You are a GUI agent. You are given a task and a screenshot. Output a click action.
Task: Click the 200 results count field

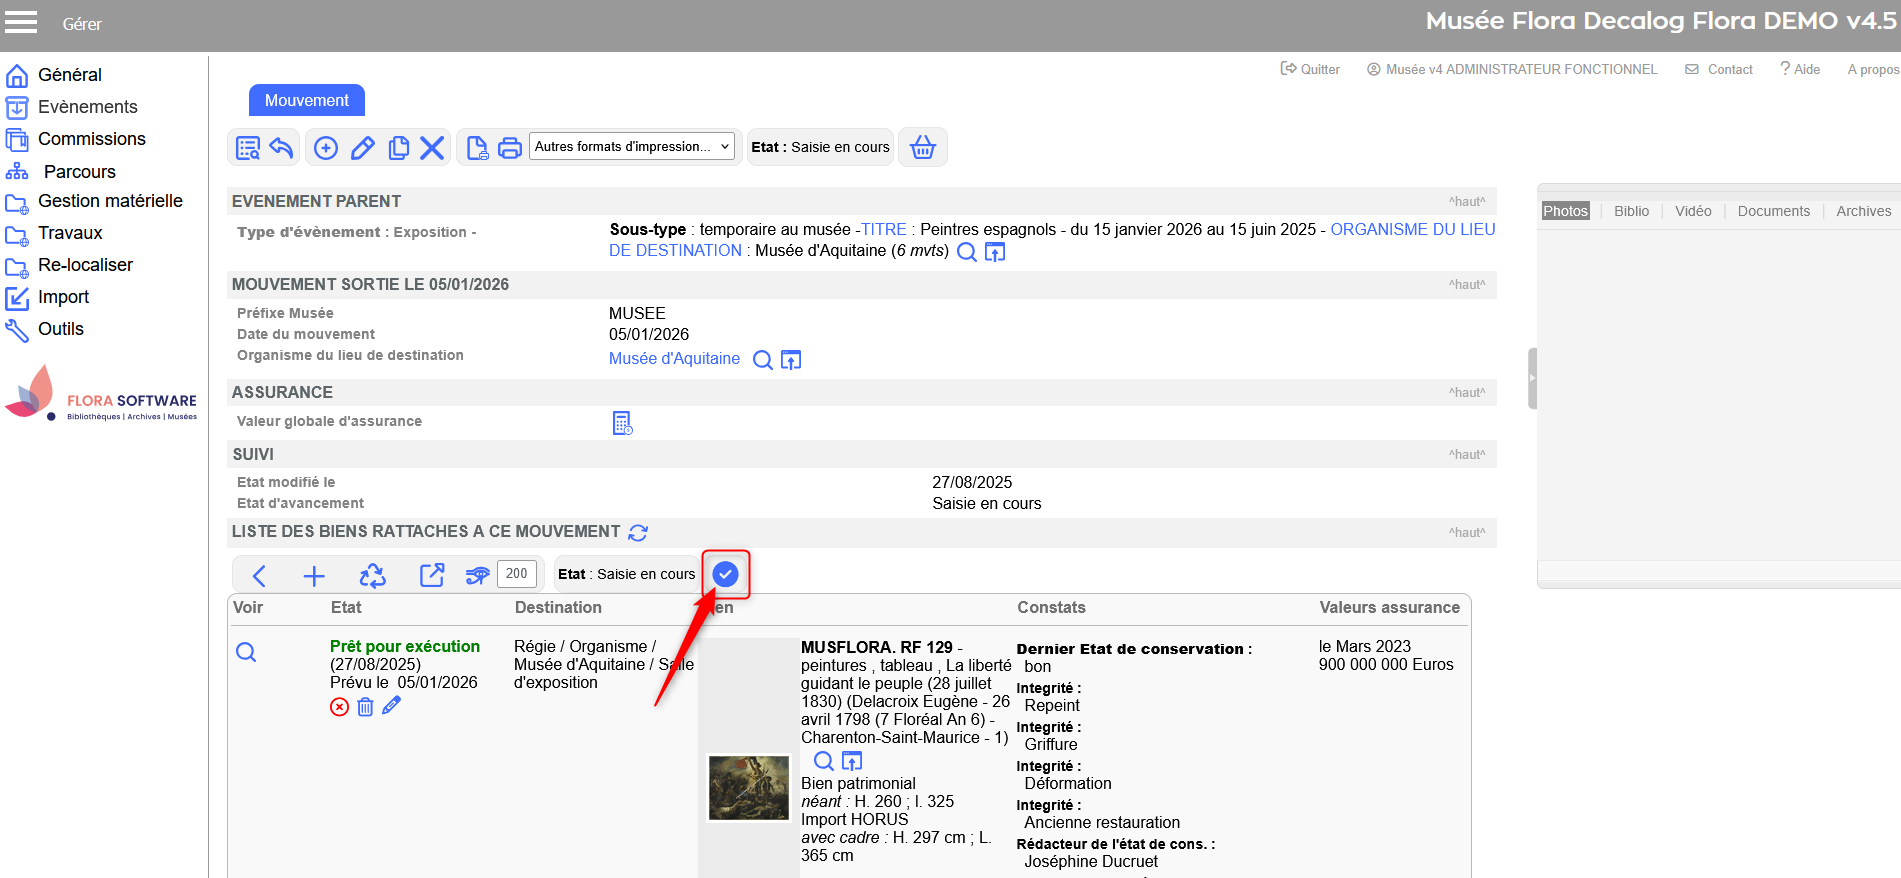[516, 574]
